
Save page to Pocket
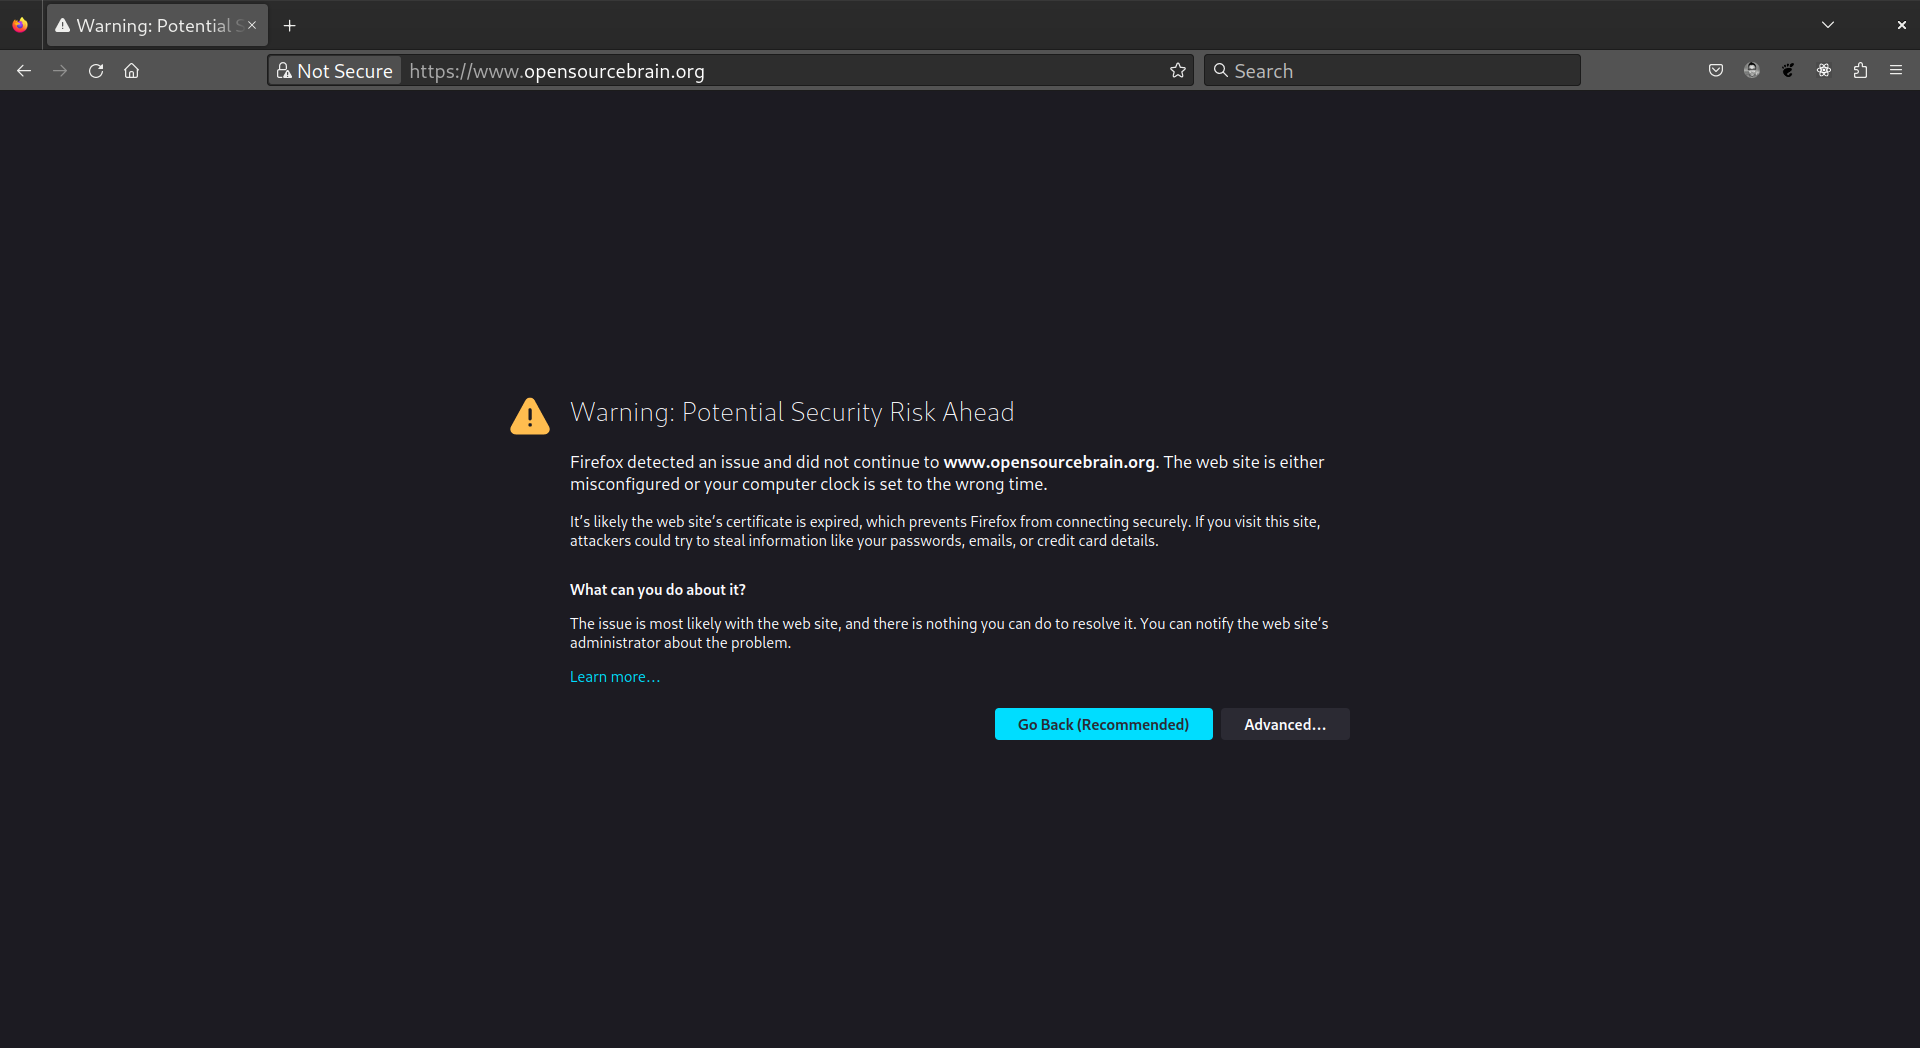click(1717, 70)
